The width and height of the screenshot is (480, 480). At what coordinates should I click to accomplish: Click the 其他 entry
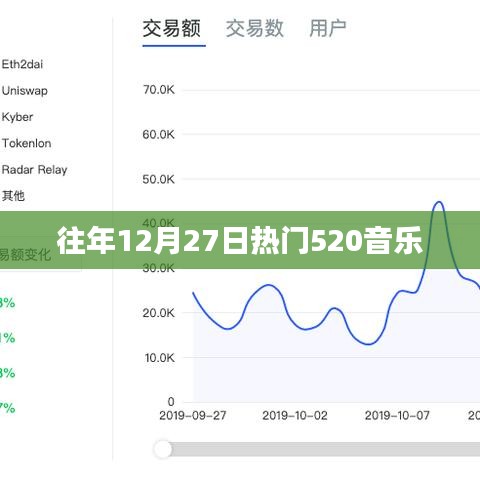(13, 196)
